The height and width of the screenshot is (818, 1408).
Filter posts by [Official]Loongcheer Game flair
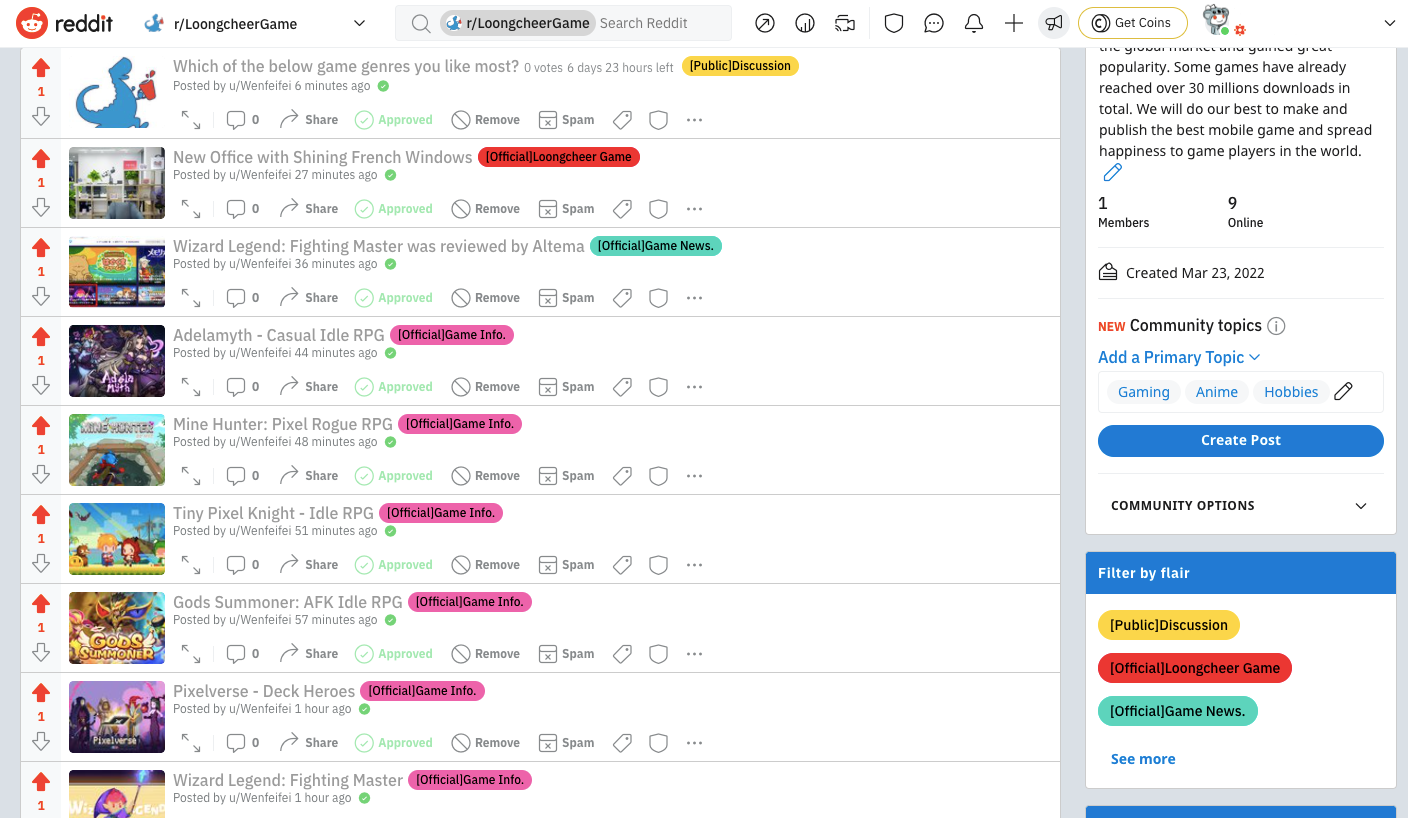1195,668
